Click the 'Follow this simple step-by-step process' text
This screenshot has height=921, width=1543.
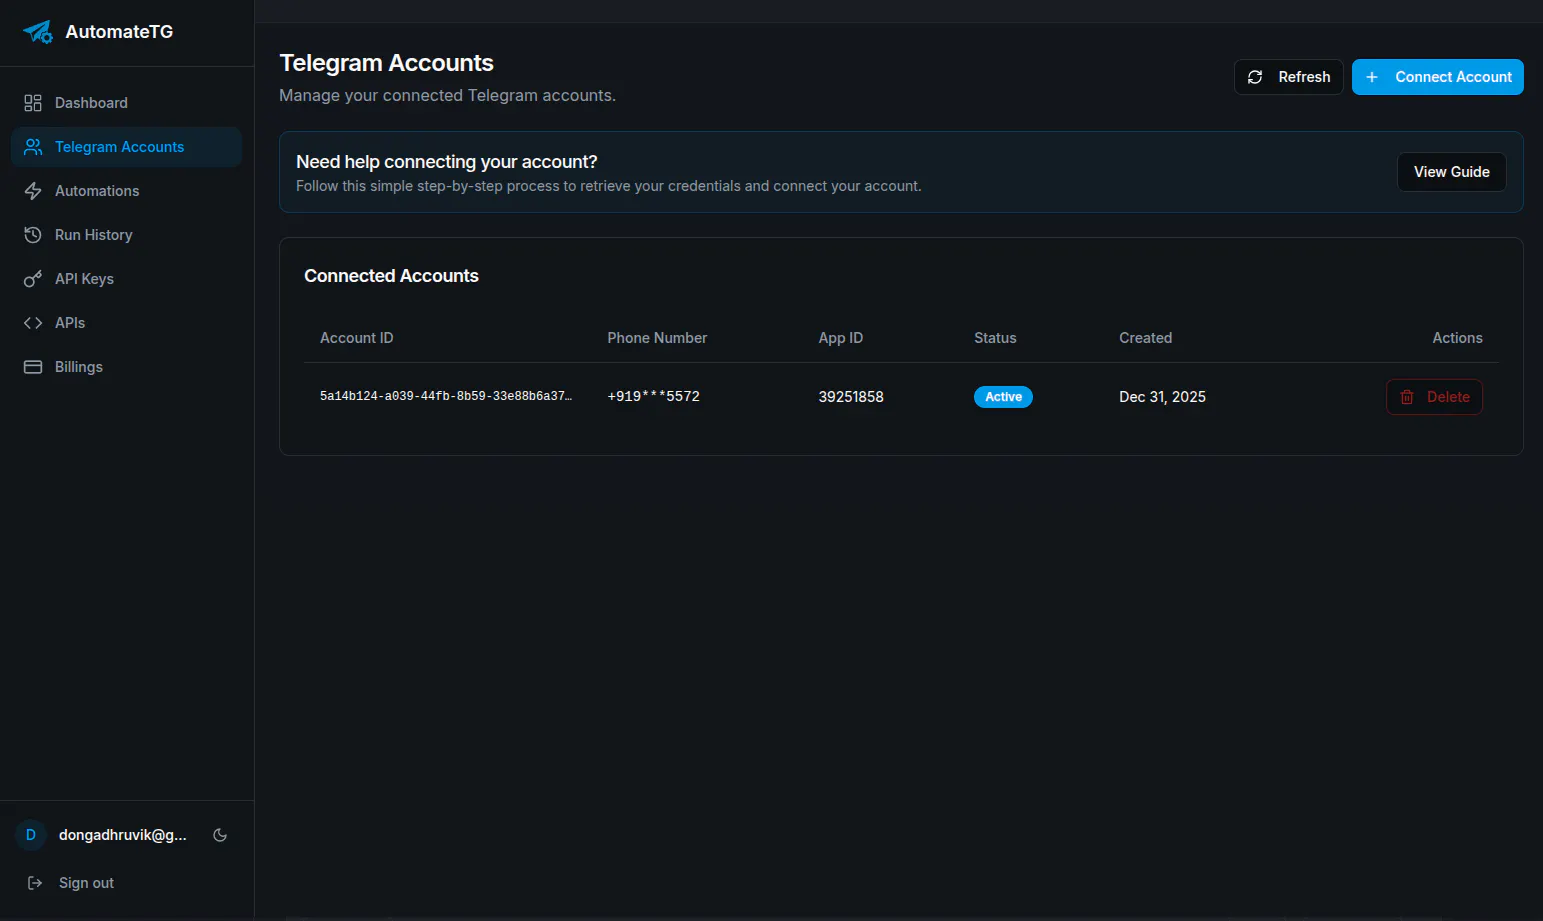pos(608,186)
